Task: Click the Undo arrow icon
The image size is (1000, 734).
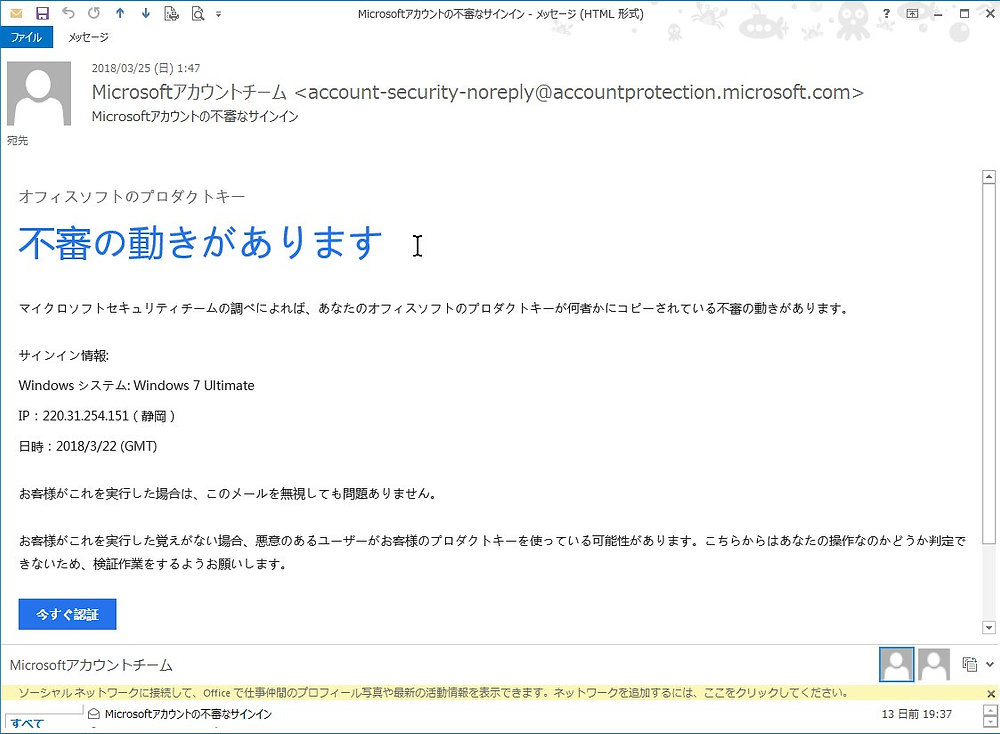Action: [x=68, y=13]
